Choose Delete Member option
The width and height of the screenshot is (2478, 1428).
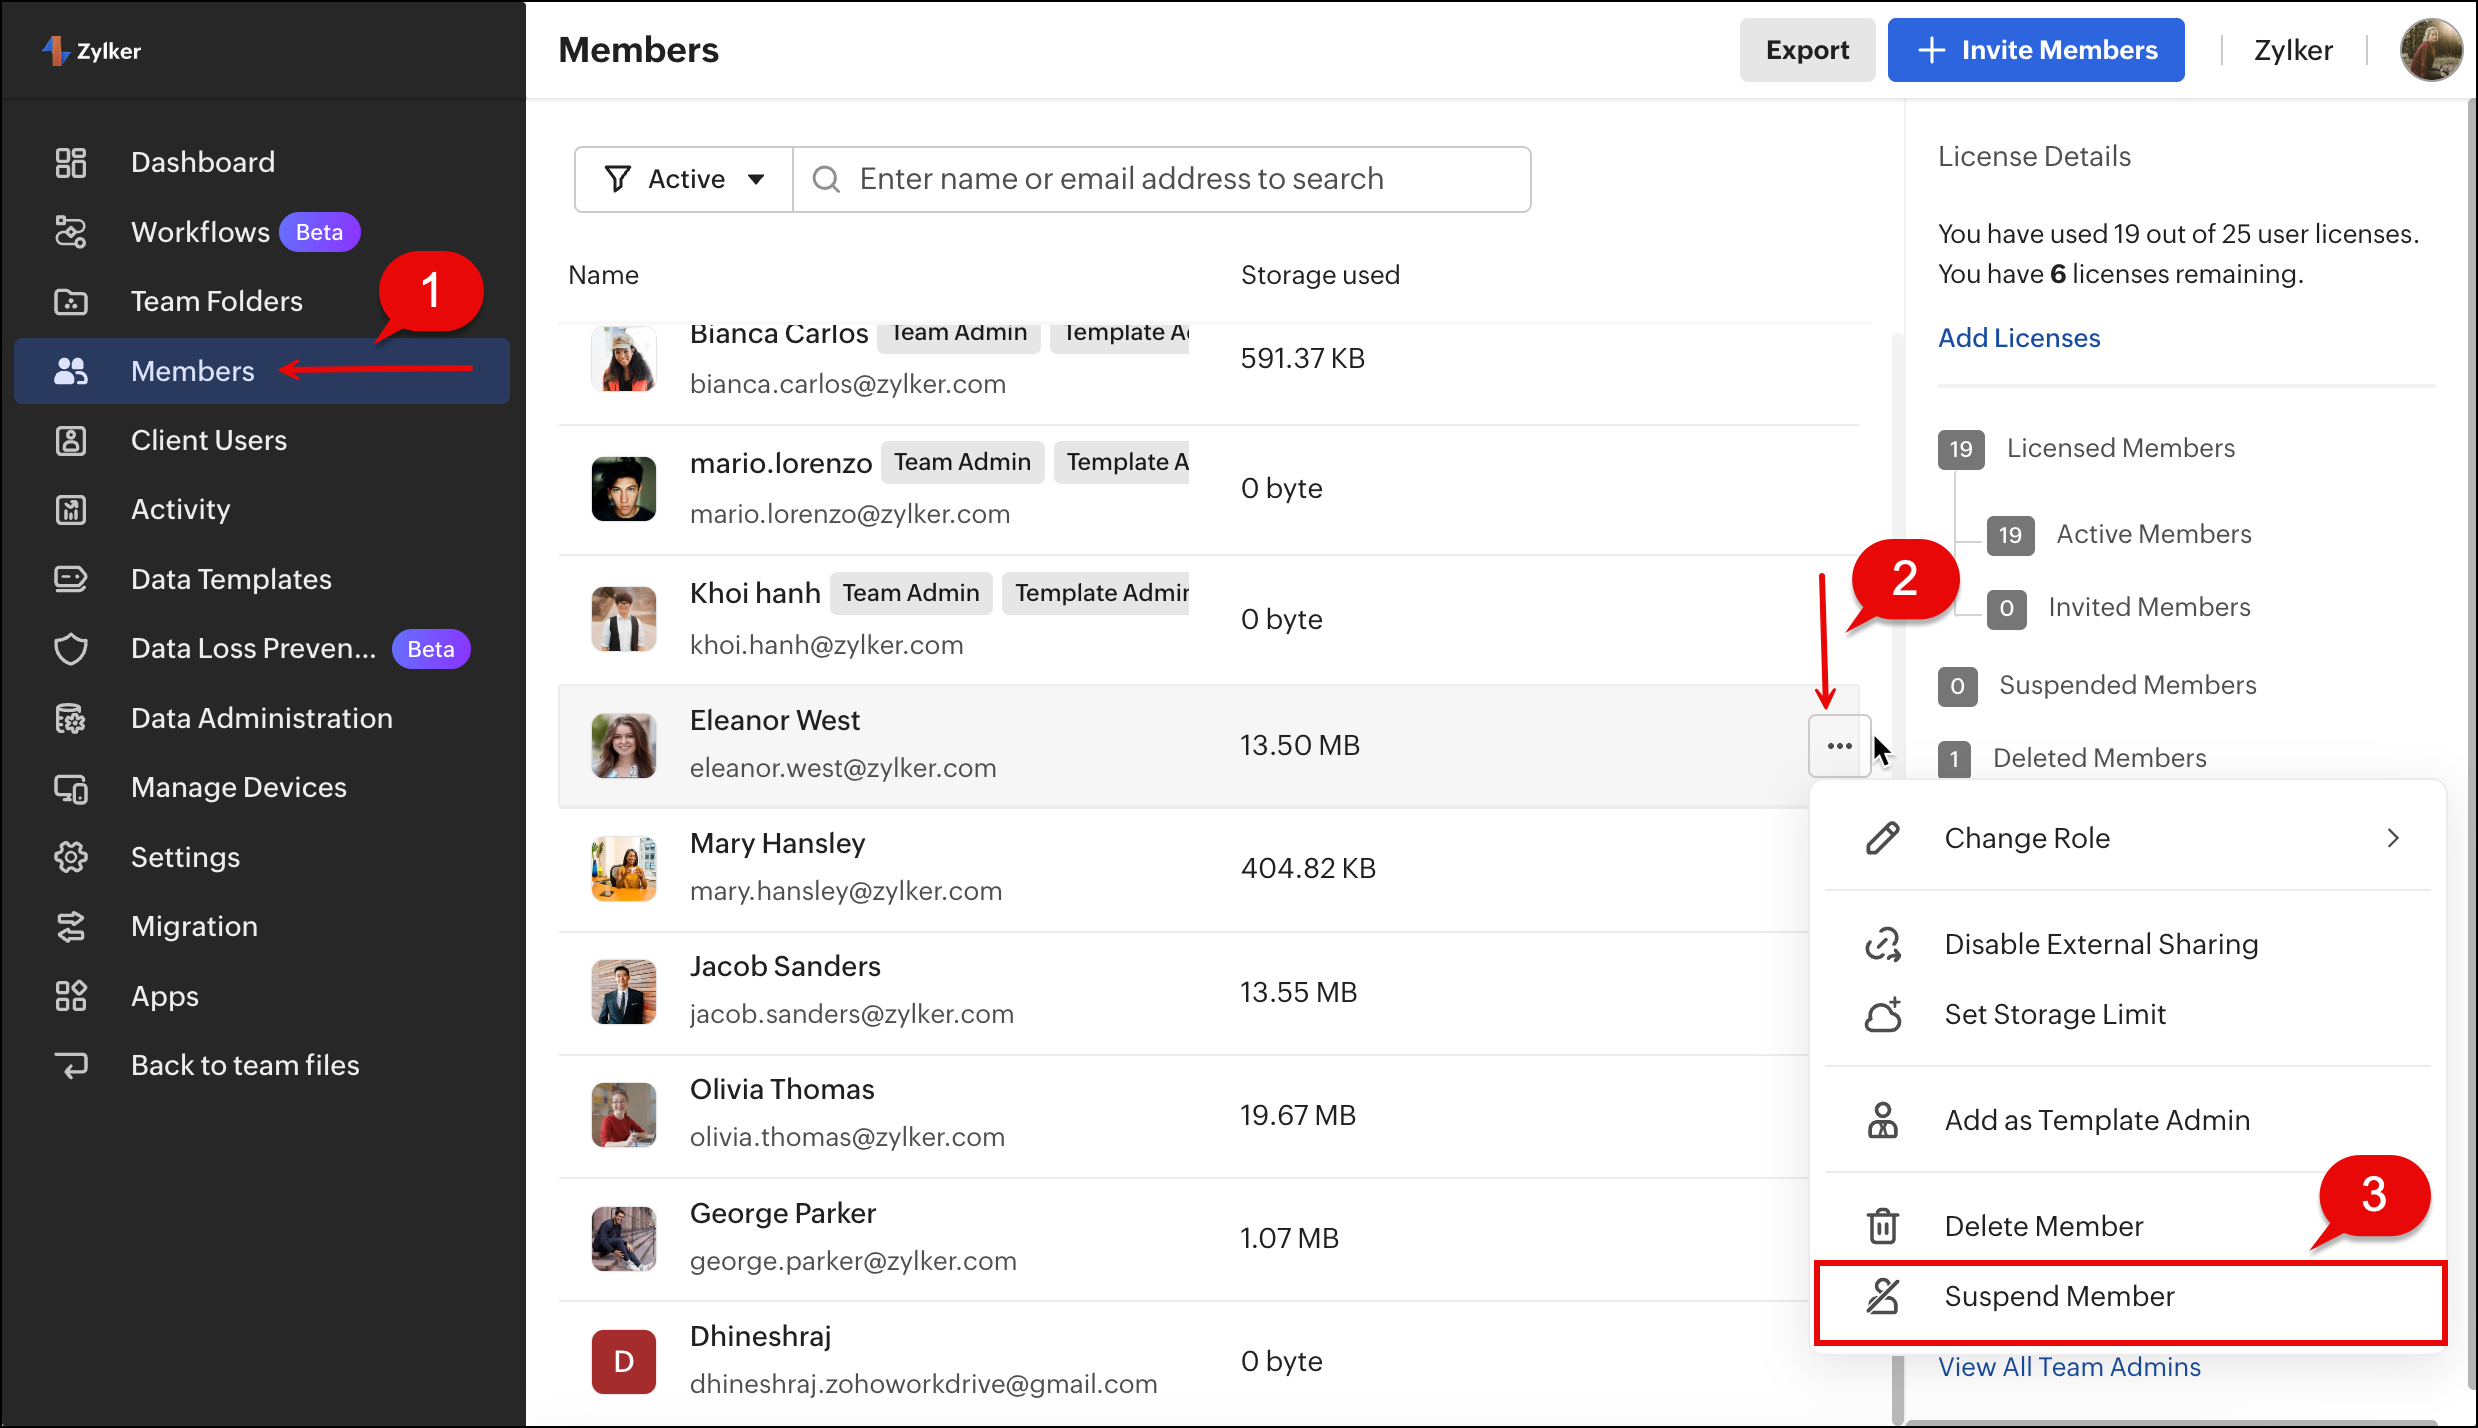coord(2043,1226)
